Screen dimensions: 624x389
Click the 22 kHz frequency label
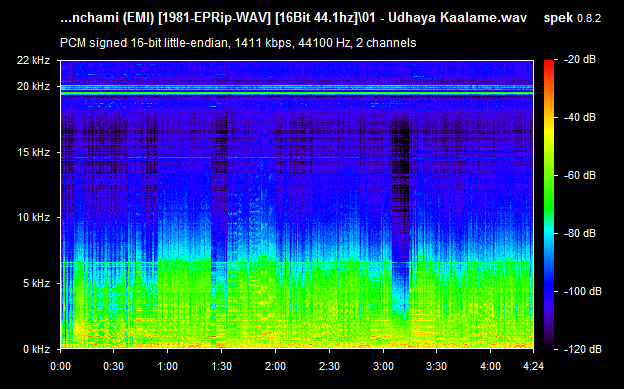[x=33, y=61]
